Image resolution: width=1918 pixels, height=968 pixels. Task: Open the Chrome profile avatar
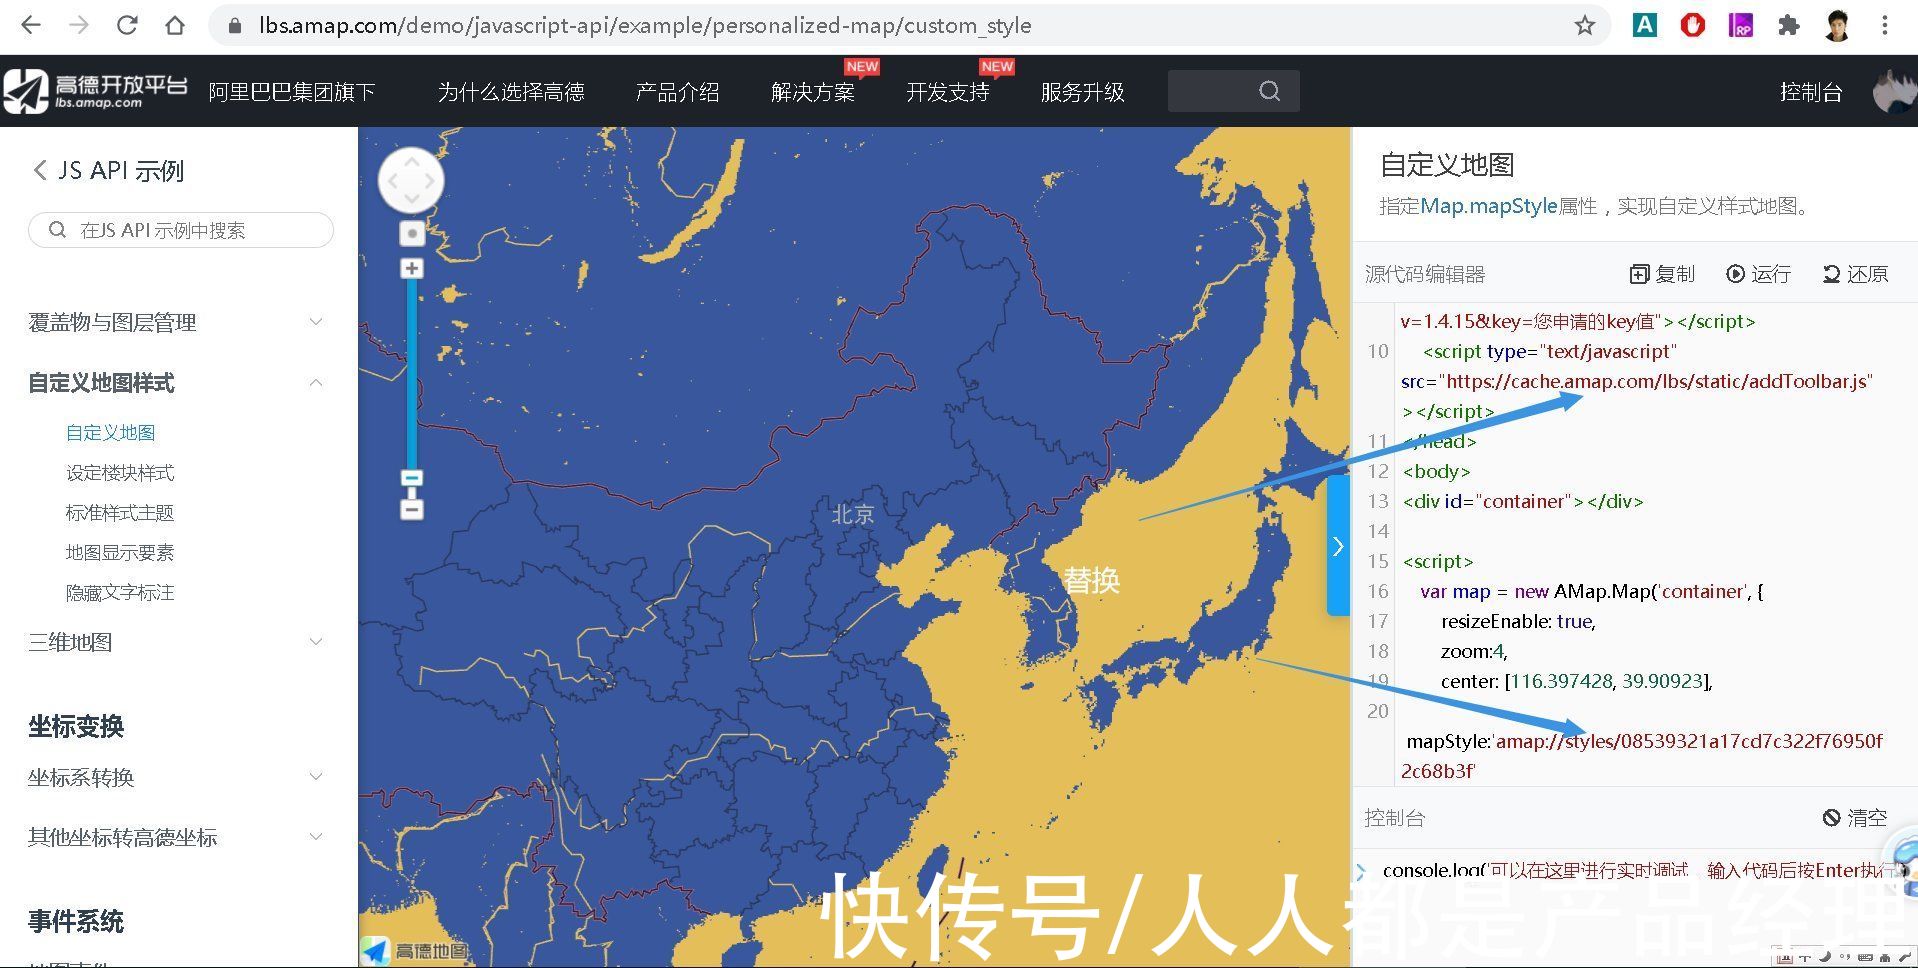click(x=1837, y=26)
